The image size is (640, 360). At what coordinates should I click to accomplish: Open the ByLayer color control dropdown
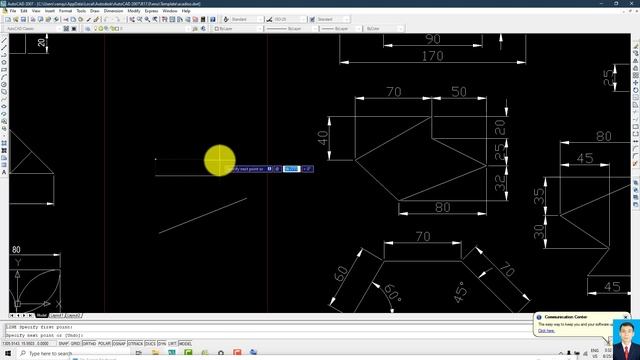point(238,29)
